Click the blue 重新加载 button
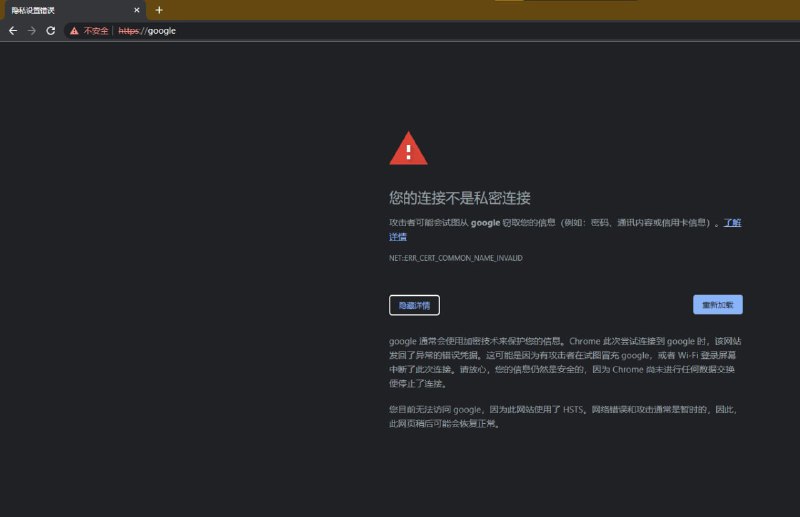Image resolution: width=800 pixels, height=517 pixels. pos(718,305)
